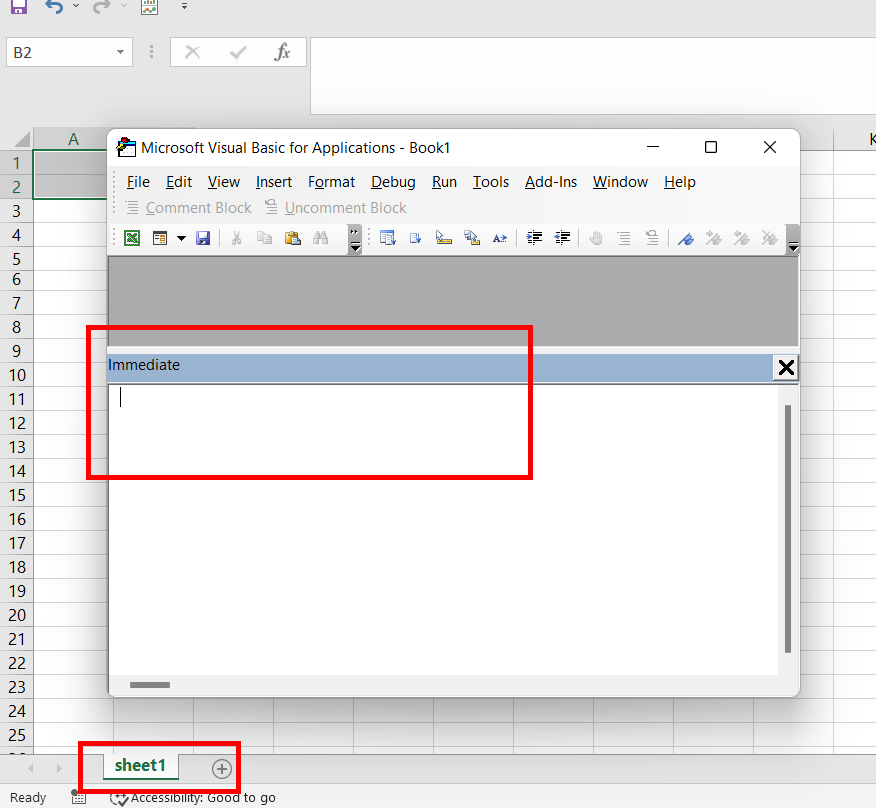This screenshot has width=876, height=808.
Task: Open the Undo history dropdown arrow
Action: [76, 6]
